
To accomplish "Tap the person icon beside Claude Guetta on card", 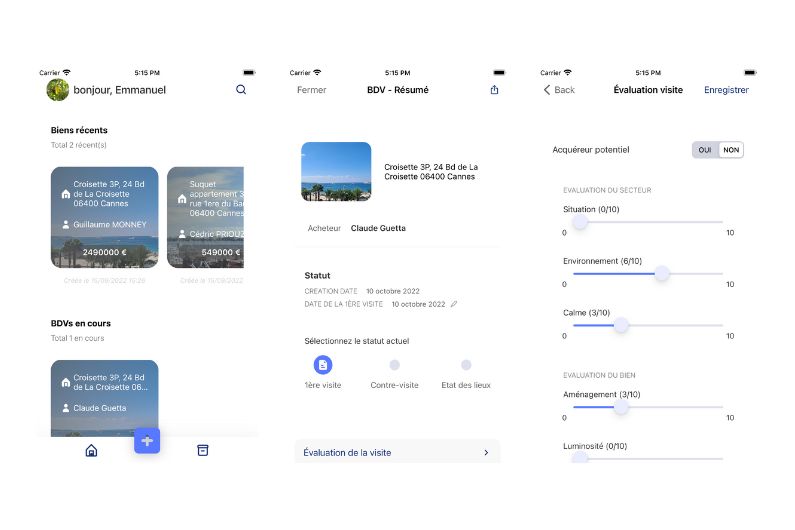I will [x=65, y=408].
